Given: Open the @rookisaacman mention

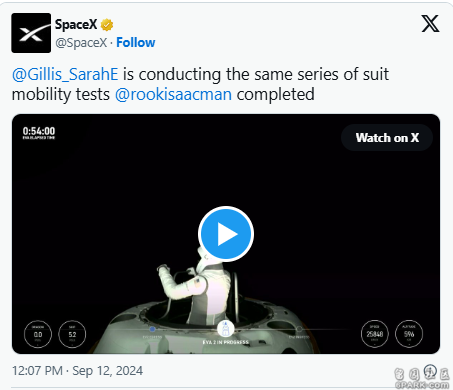Looking at the screenshot, I should [173, 94].
